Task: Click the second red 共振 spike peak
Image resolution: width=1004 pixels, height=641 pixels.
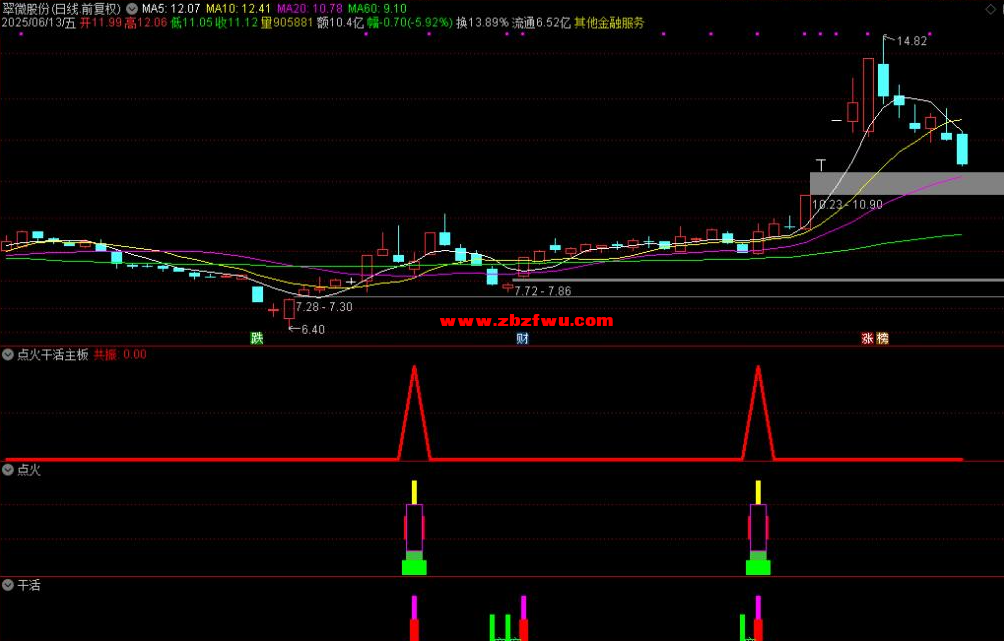Action: pos(759,368)
